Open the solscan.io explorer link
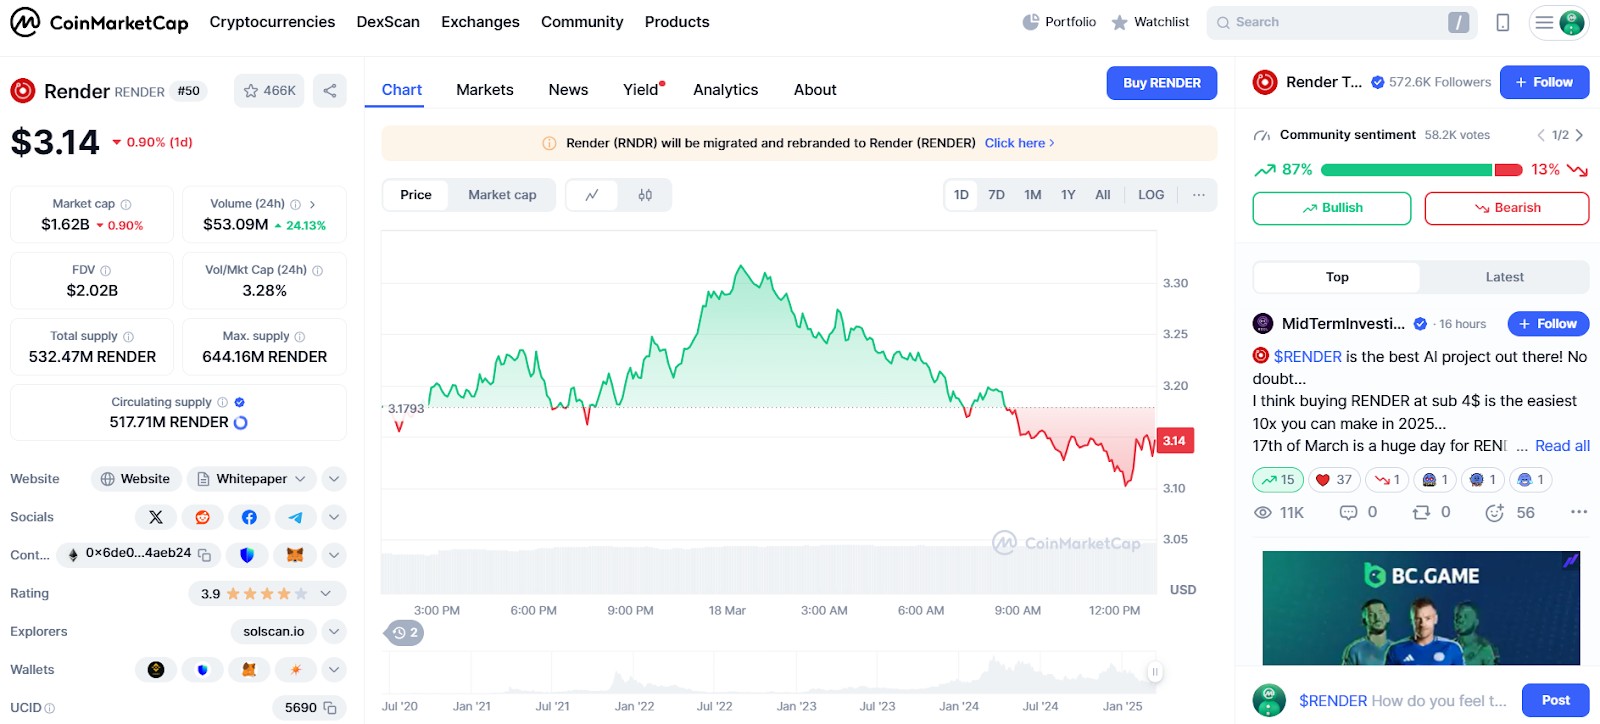This screenshot has width=1600, height=724. point(274,632)
